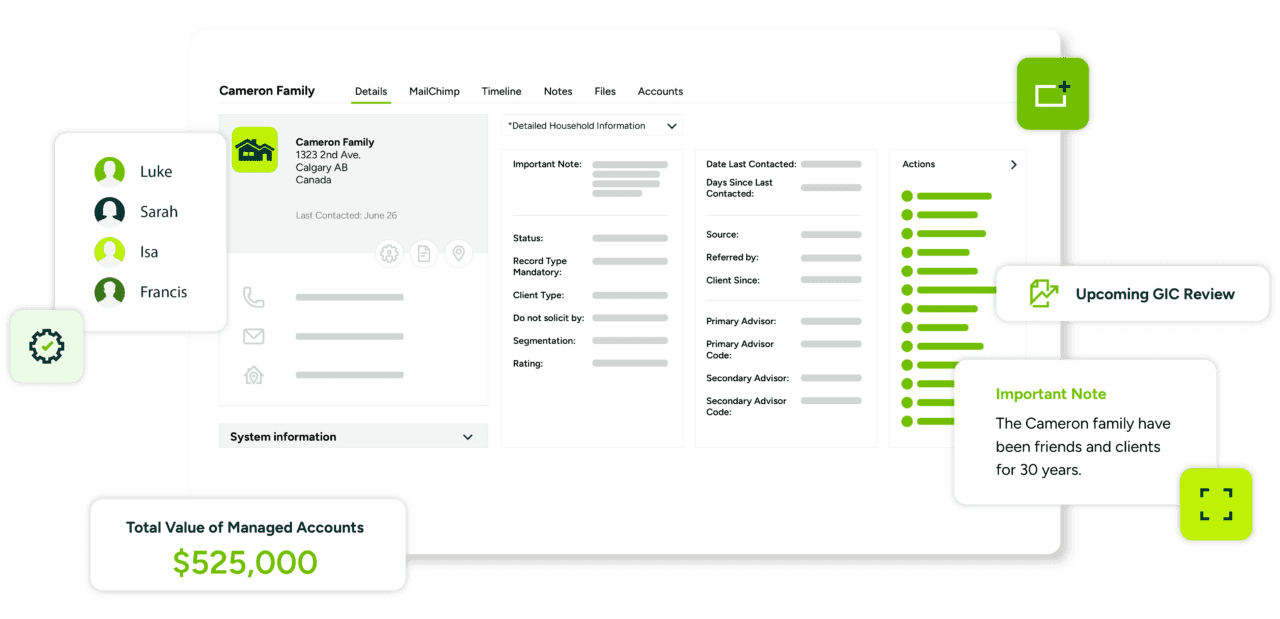
Task: Switch to the Accounts tab
Action: [x=660, y=91]
